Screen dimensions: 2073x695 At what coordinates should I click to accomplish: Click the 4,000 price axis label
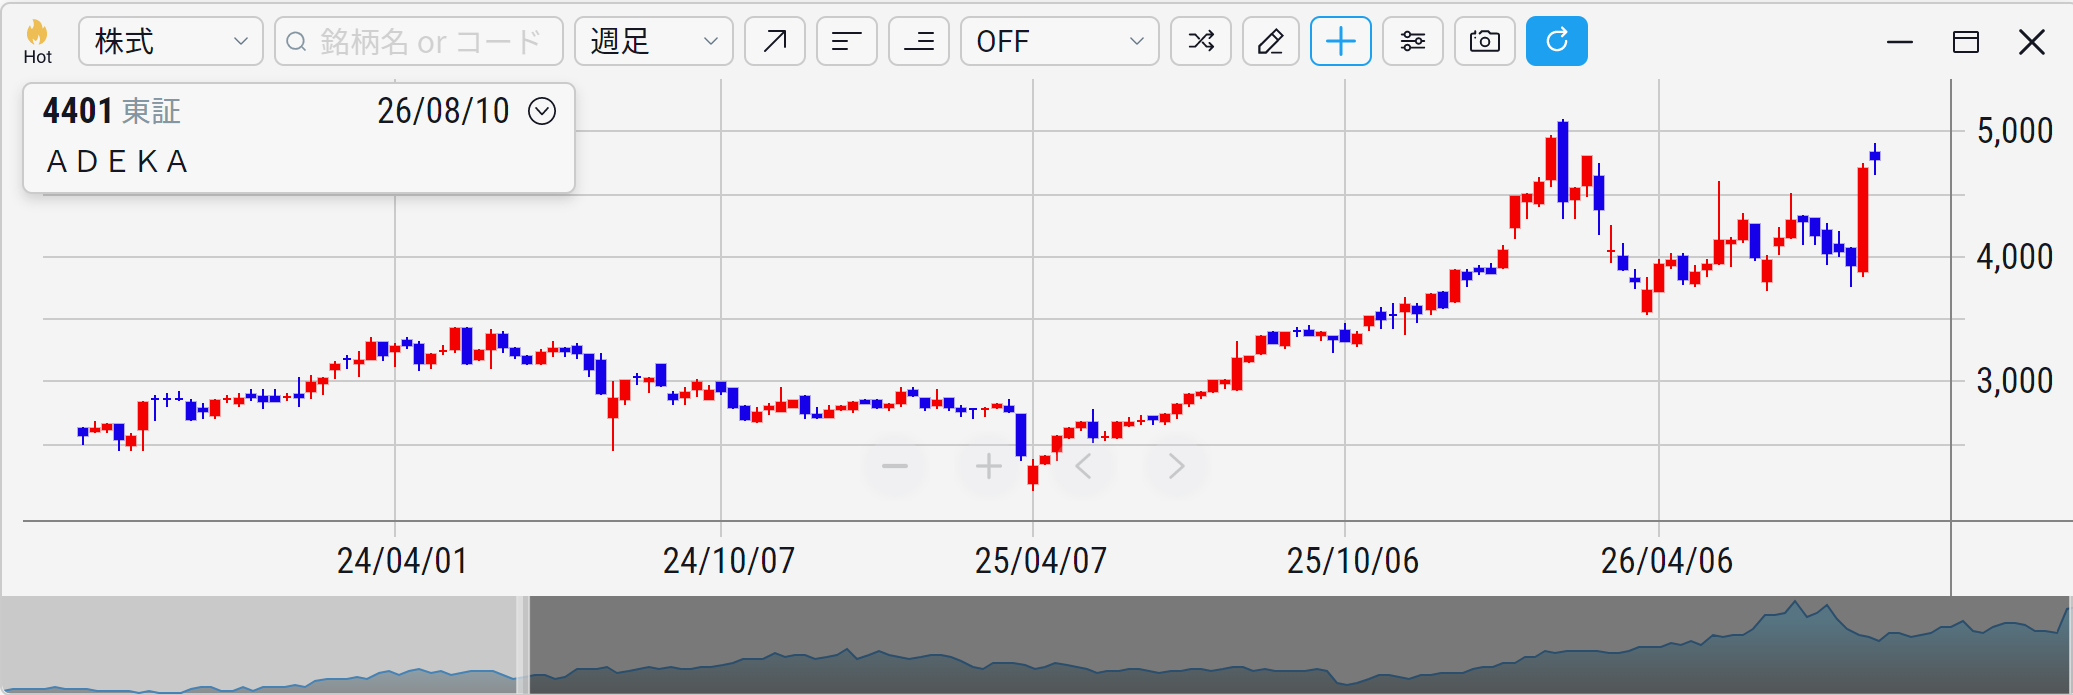[x=2015, y=257]
